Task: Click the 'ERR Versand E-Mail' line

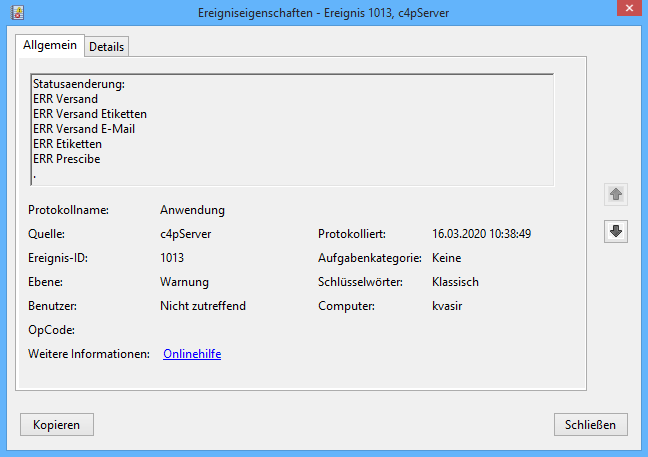Action: [83, 129]
